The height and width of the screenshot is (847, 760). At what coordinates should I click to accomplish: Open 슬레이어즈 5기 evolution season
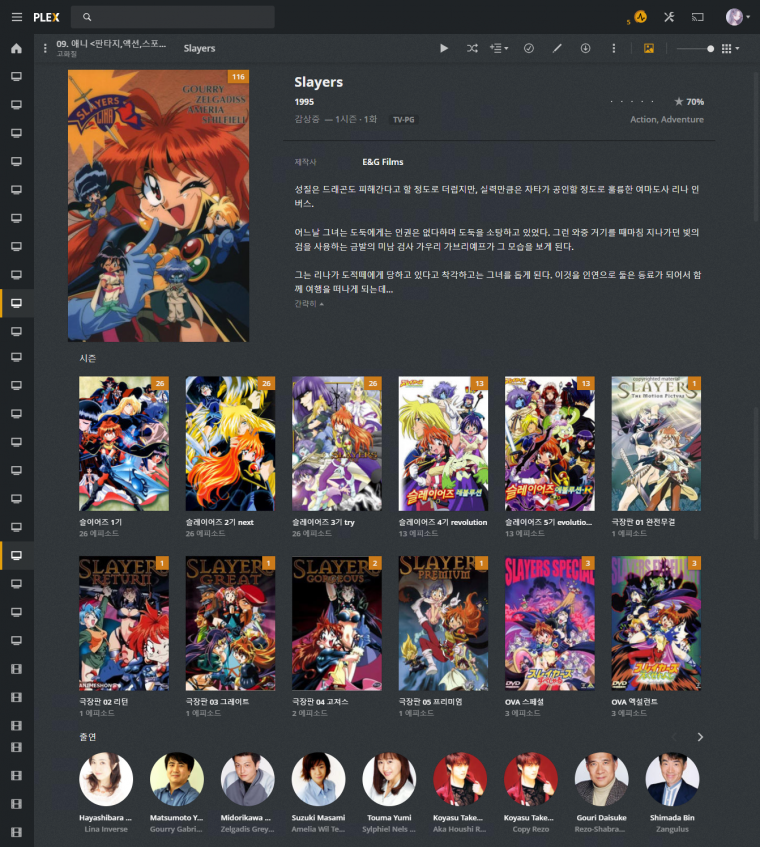549,443
